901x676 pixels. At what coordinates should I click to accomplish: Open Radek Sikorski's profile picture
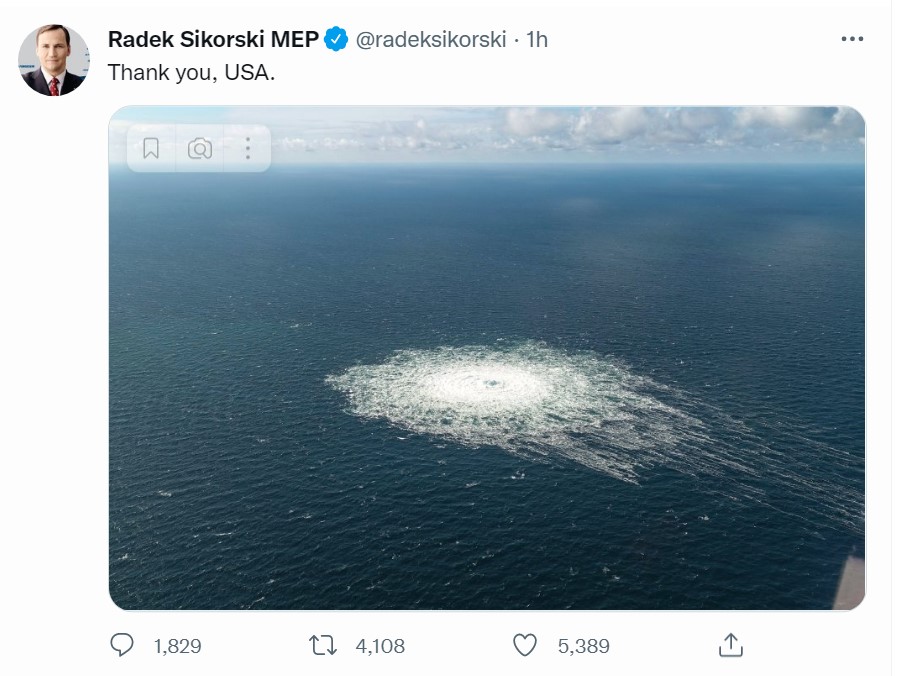point(53,60)
